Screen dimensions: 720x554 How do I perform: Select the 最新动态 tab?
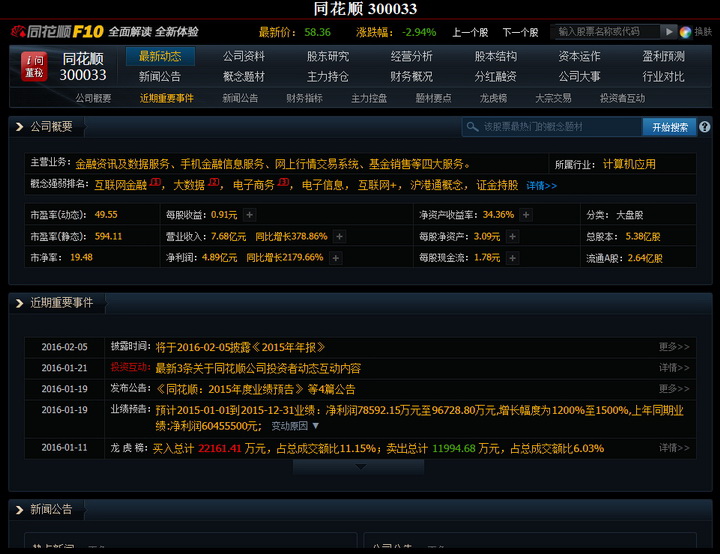tap(160, 57)
